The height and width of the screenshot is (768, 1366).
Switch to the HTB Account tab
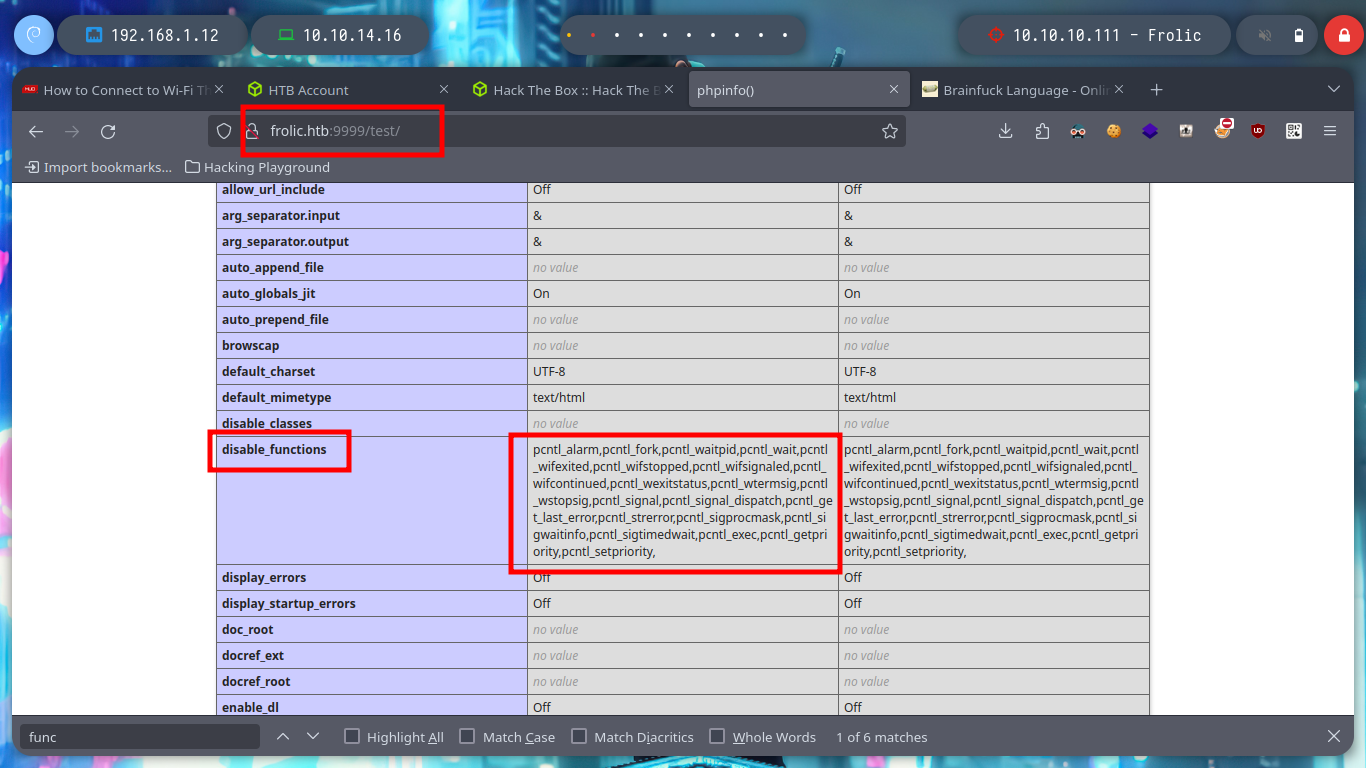coord(350,90)
